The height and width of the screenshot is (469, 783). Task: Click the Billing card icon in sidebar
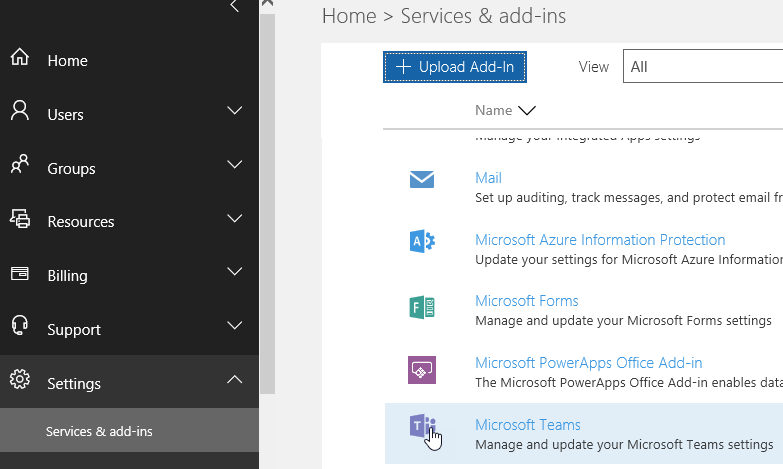coord(20,274)
